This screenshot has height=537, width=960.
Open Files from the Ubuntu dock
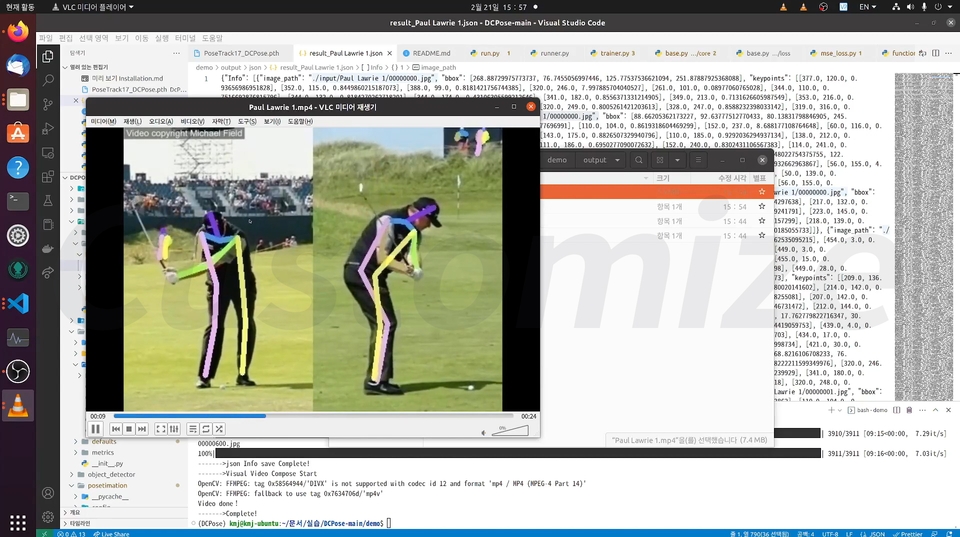[18, 99]
